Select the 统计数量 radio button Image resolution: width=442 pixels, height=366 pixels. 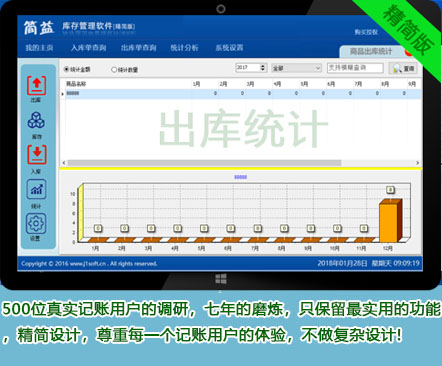[x=114, y=69]
